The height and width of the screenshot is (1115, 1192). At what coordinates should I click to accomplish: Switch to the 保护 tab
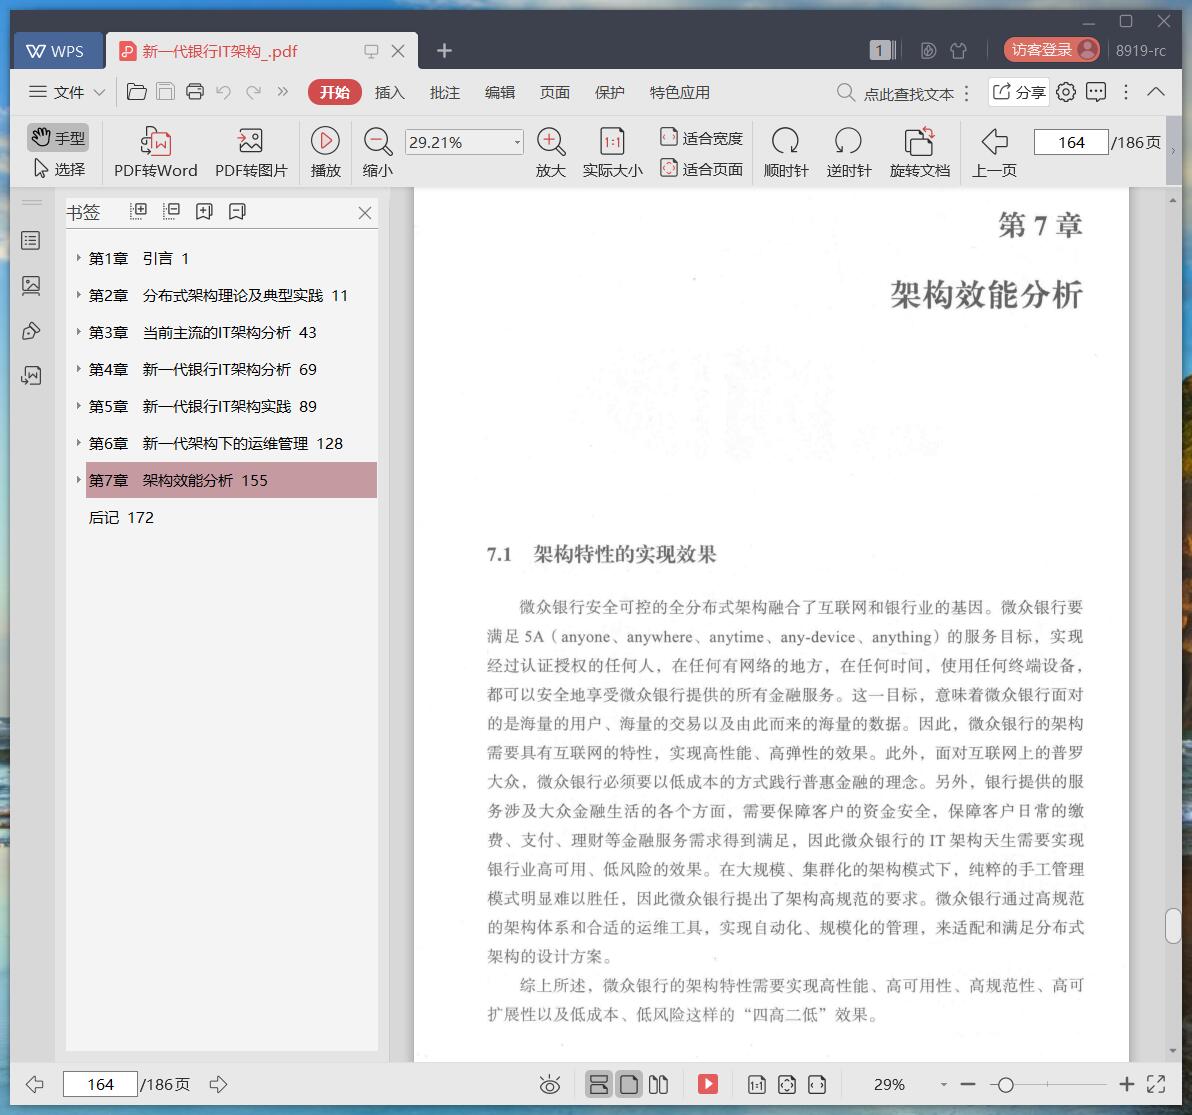point(609,92)
